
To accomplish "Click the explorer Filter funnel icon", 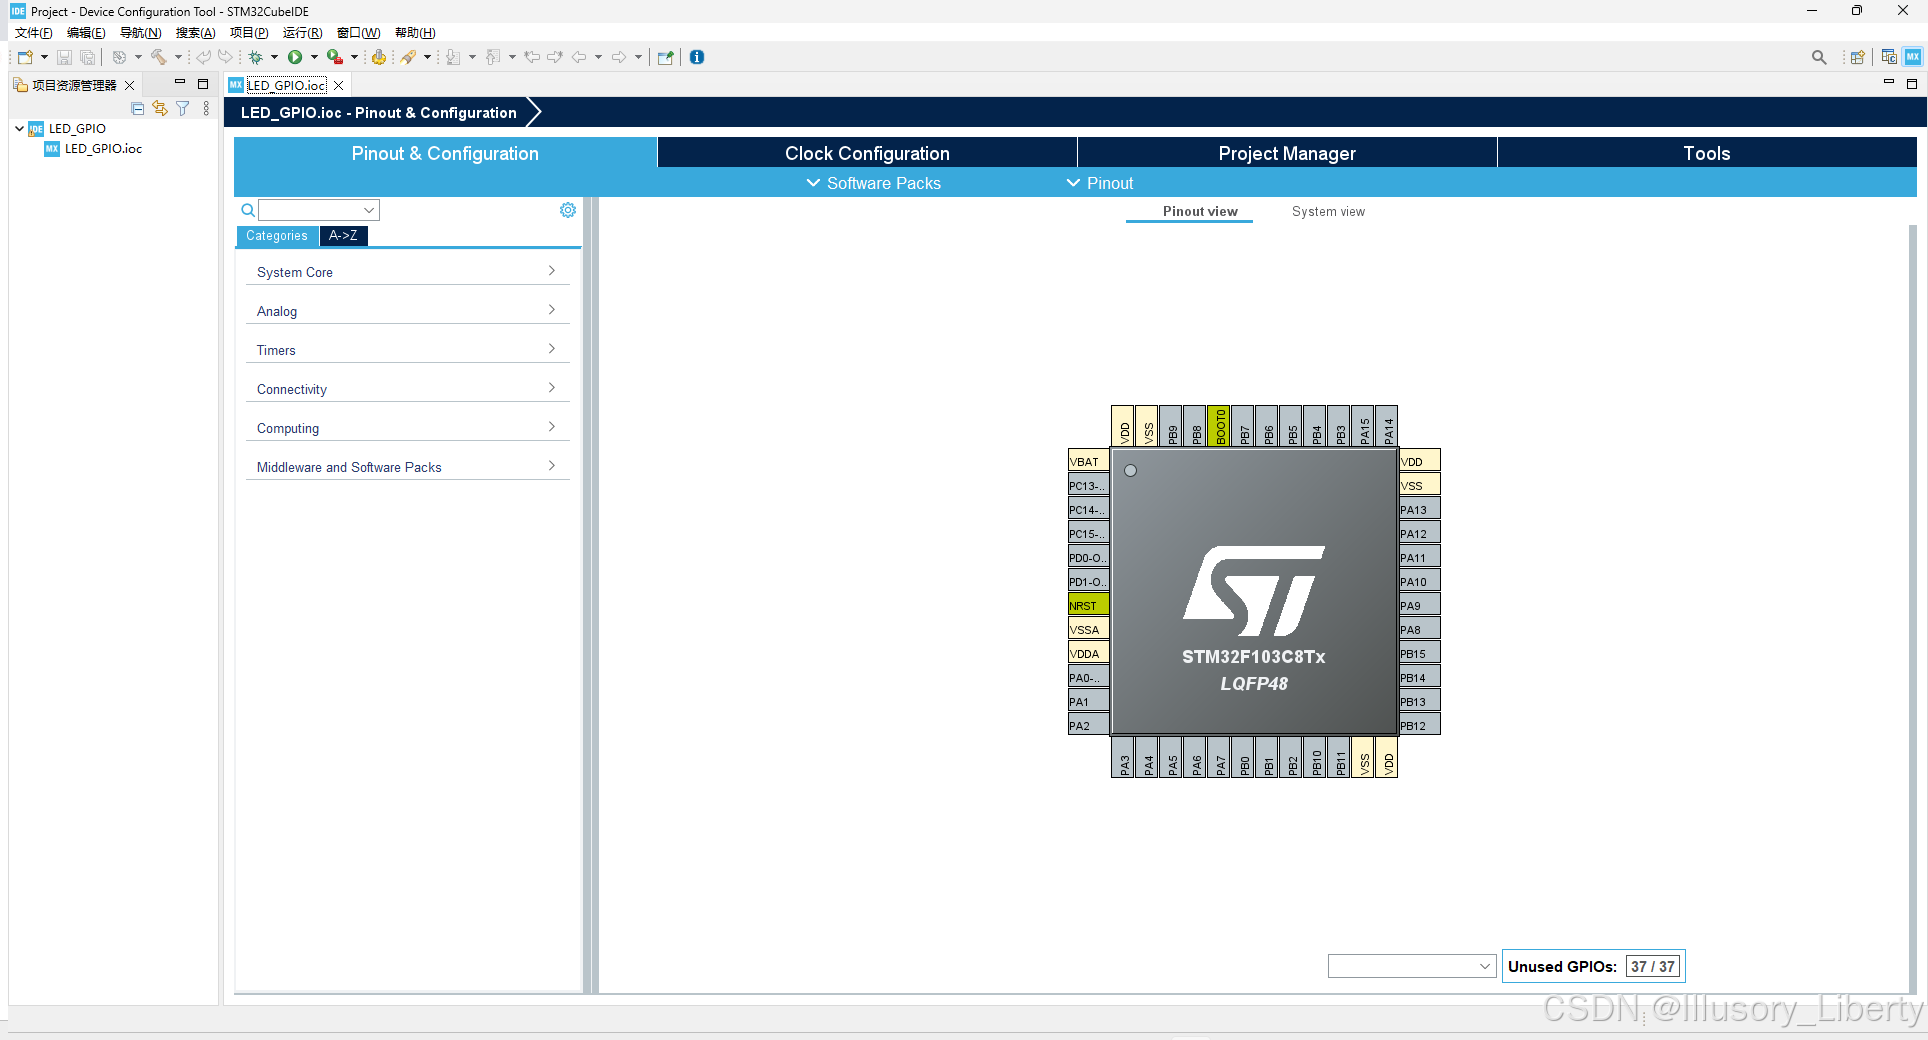I will [x=182, y=108].
